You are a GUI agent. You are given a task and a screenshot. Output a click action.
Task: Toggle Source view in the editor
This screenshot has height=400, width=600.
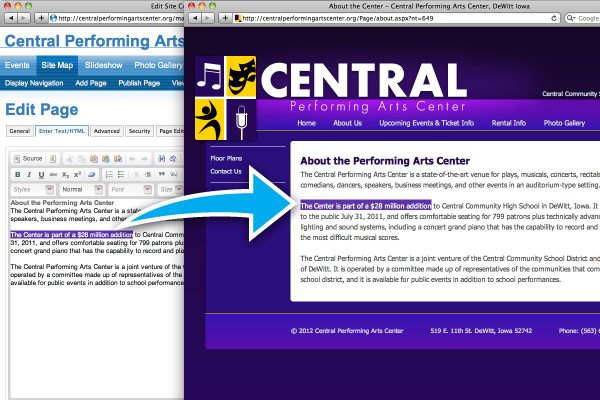pos(28,158)
